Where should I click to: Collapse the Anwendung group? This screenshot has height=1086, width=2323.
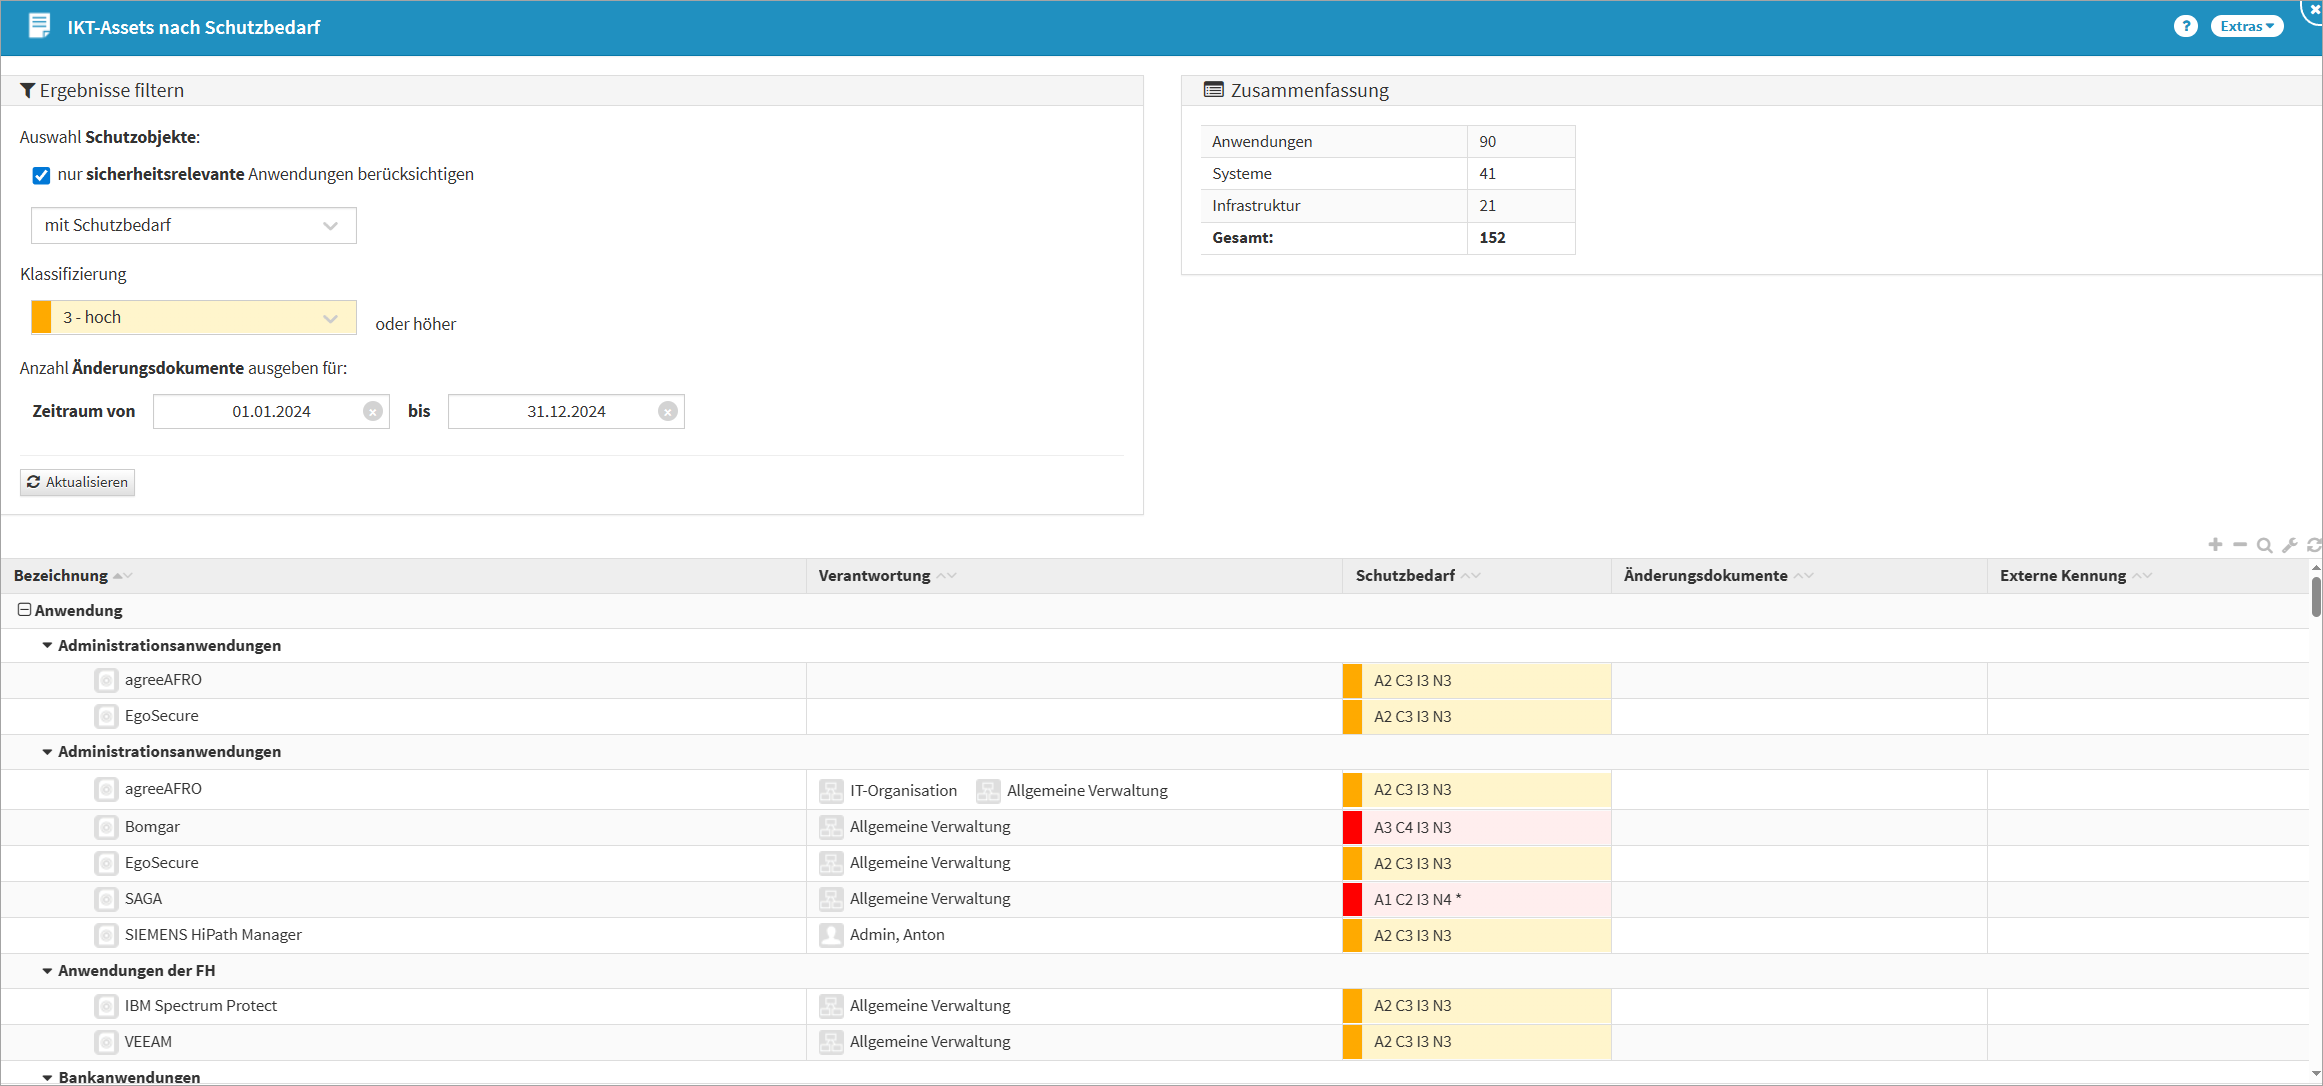point(24,610)
